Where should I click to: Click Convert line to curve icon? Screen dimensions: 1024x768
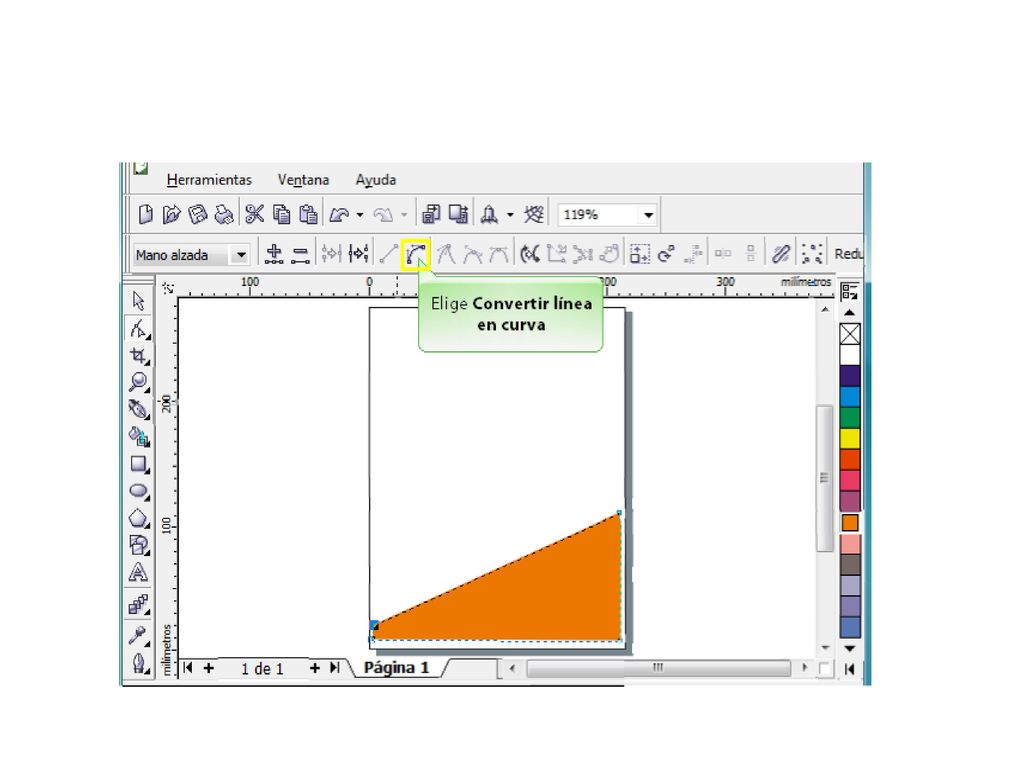tap(415, 254)
